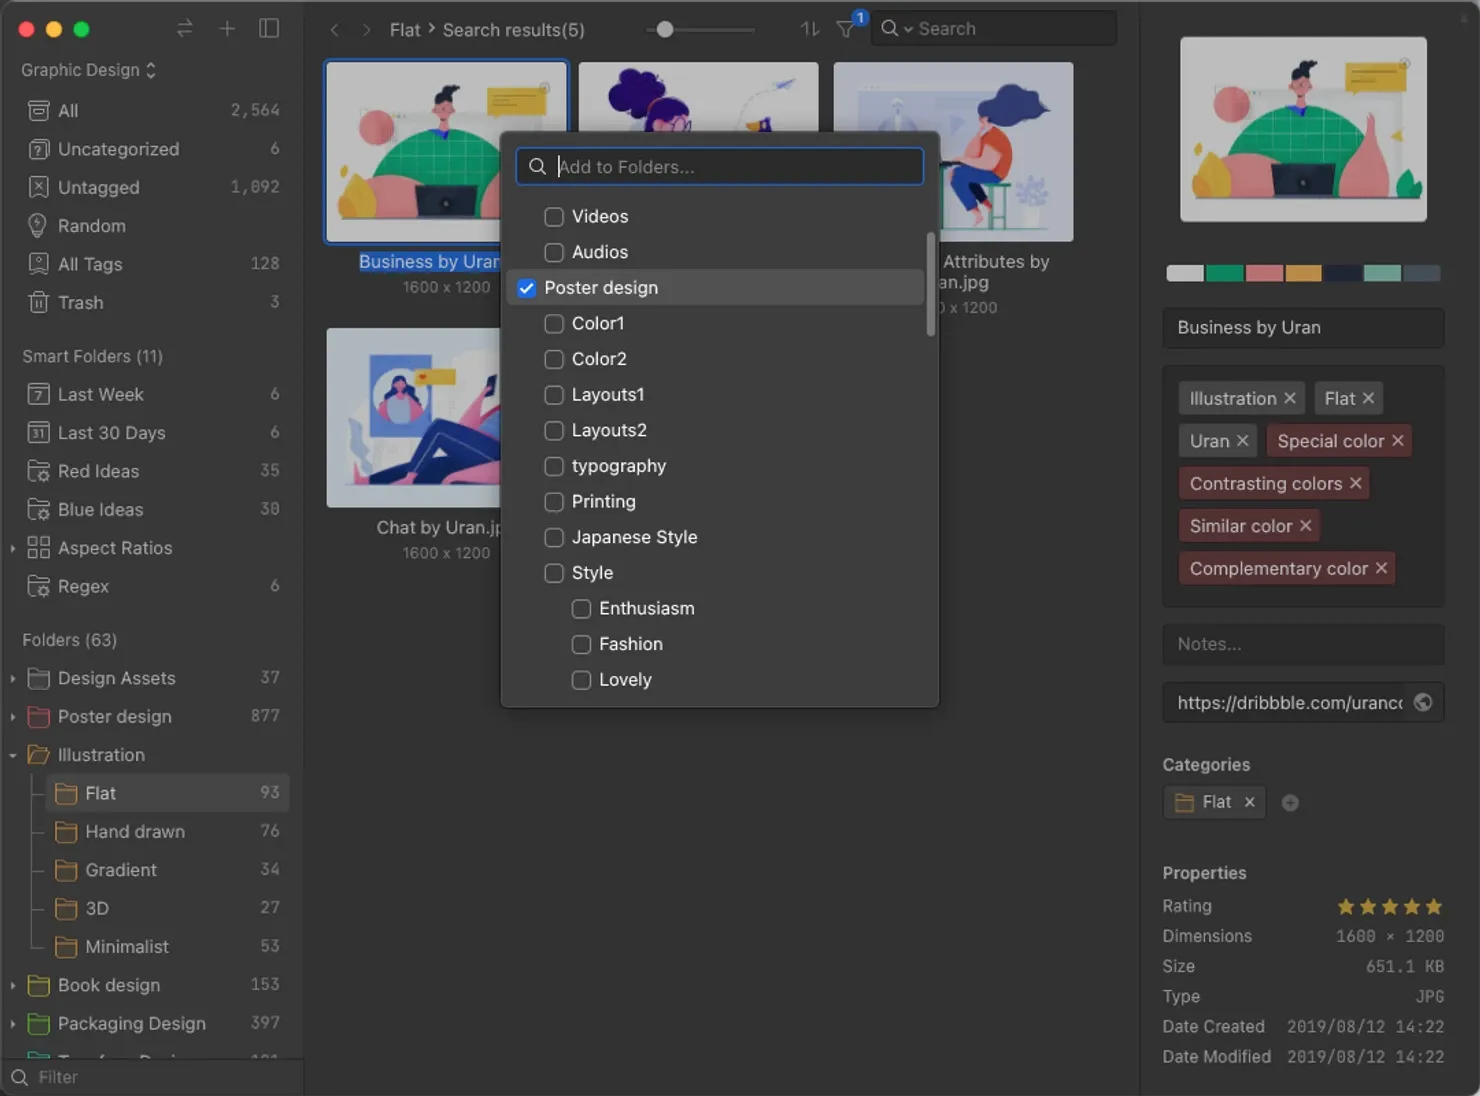The height and width of the screenshot is (1096, 1480).
Task: Remove the Special color tag
Action: tap(1398, 441)
